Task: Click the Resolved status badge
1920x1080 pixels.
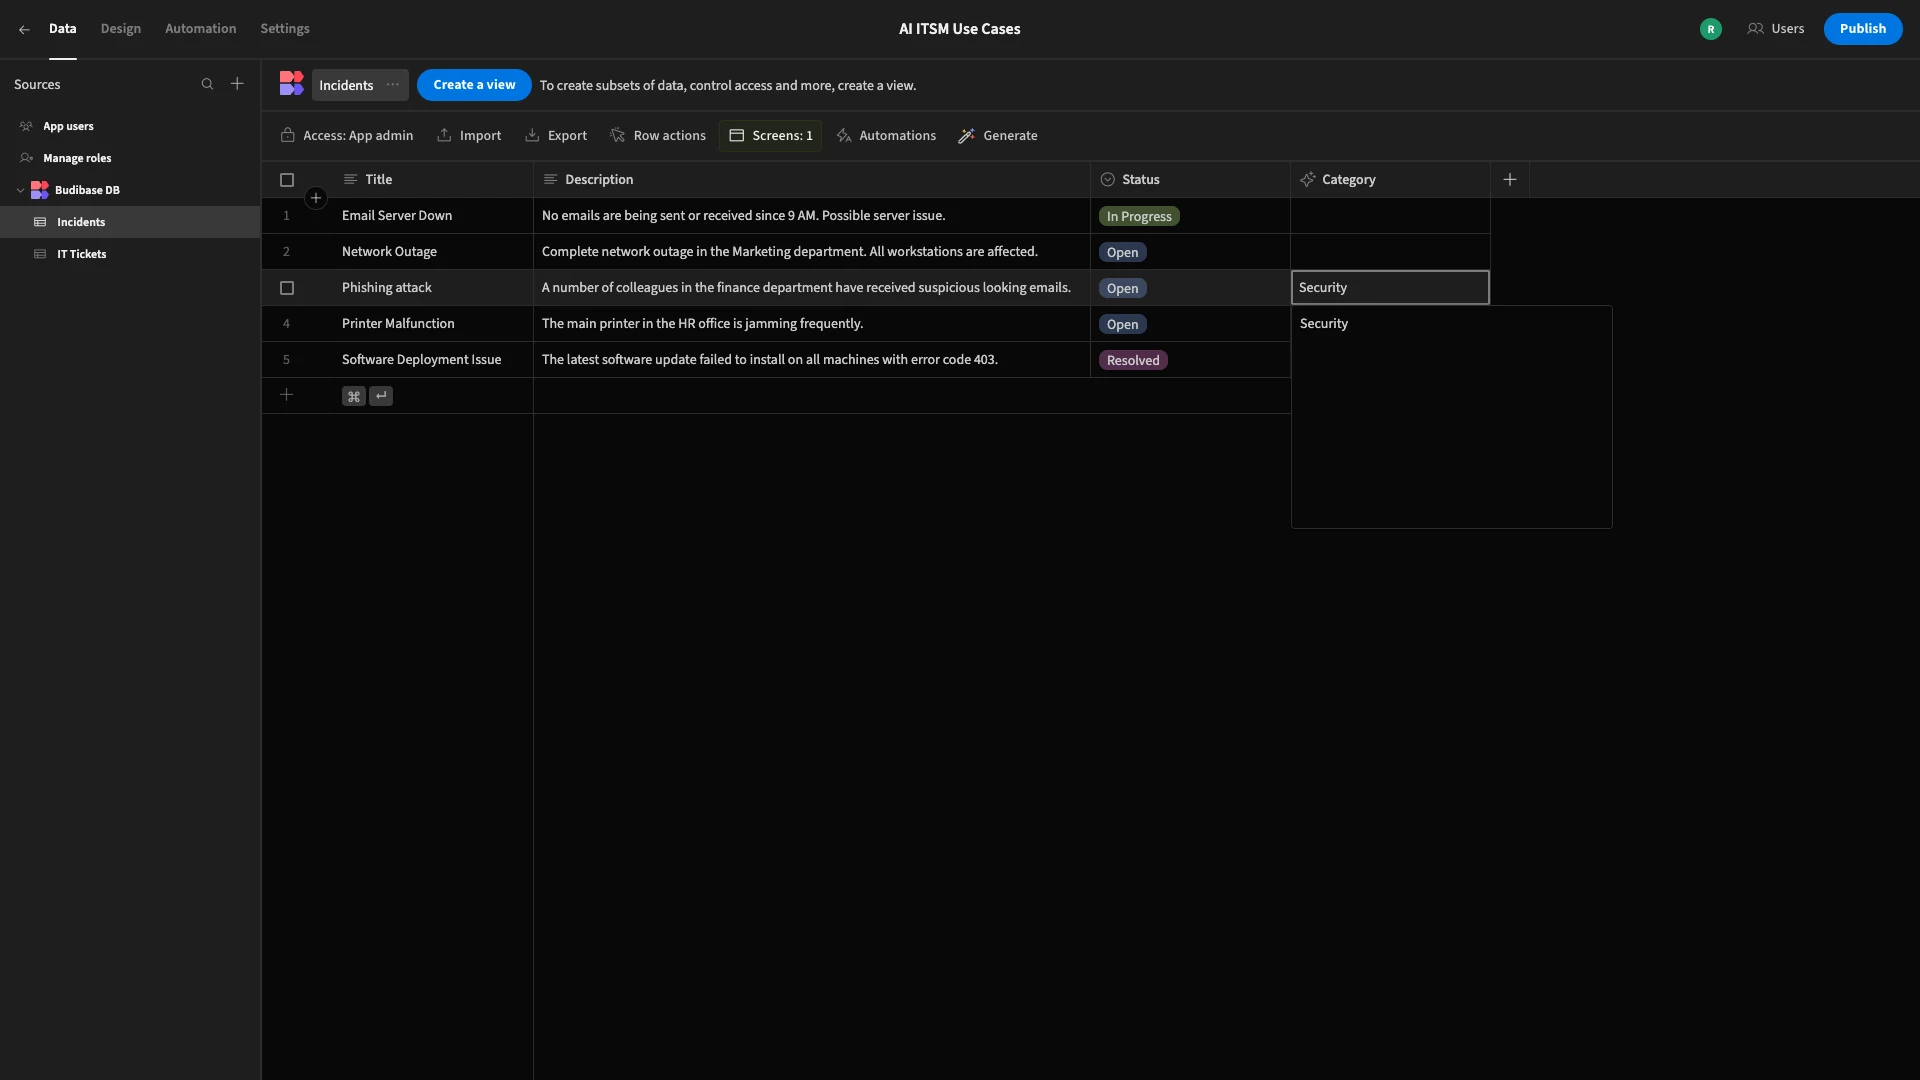Action: click(x=1133, y=360)
